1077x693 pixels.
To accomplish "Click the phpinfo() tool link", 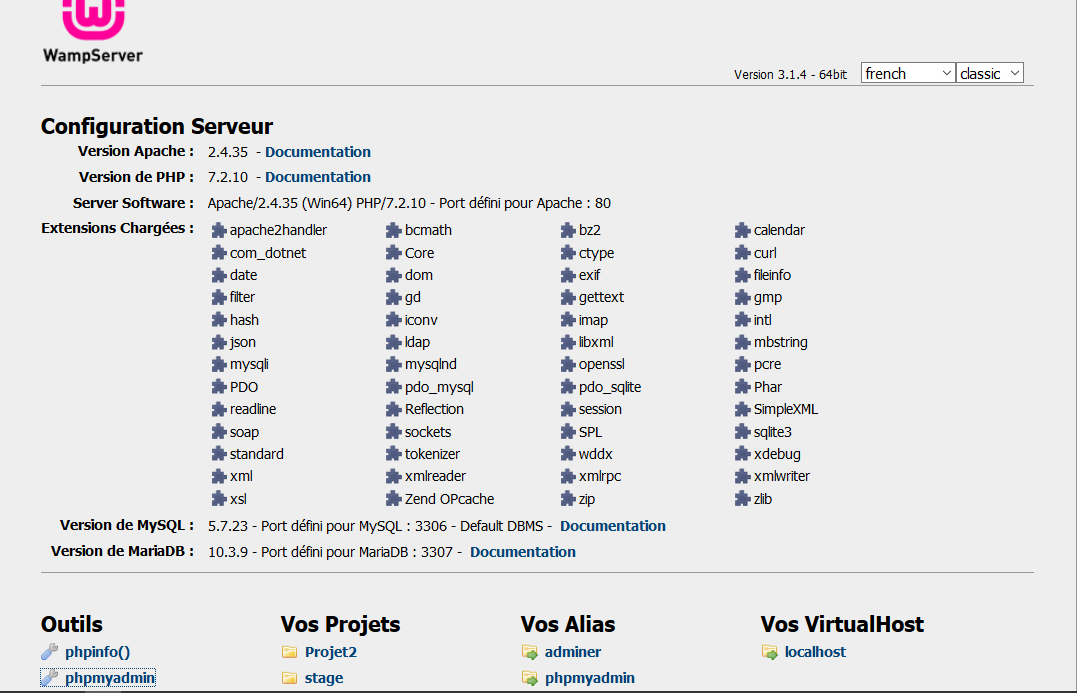I will (98, 652).
